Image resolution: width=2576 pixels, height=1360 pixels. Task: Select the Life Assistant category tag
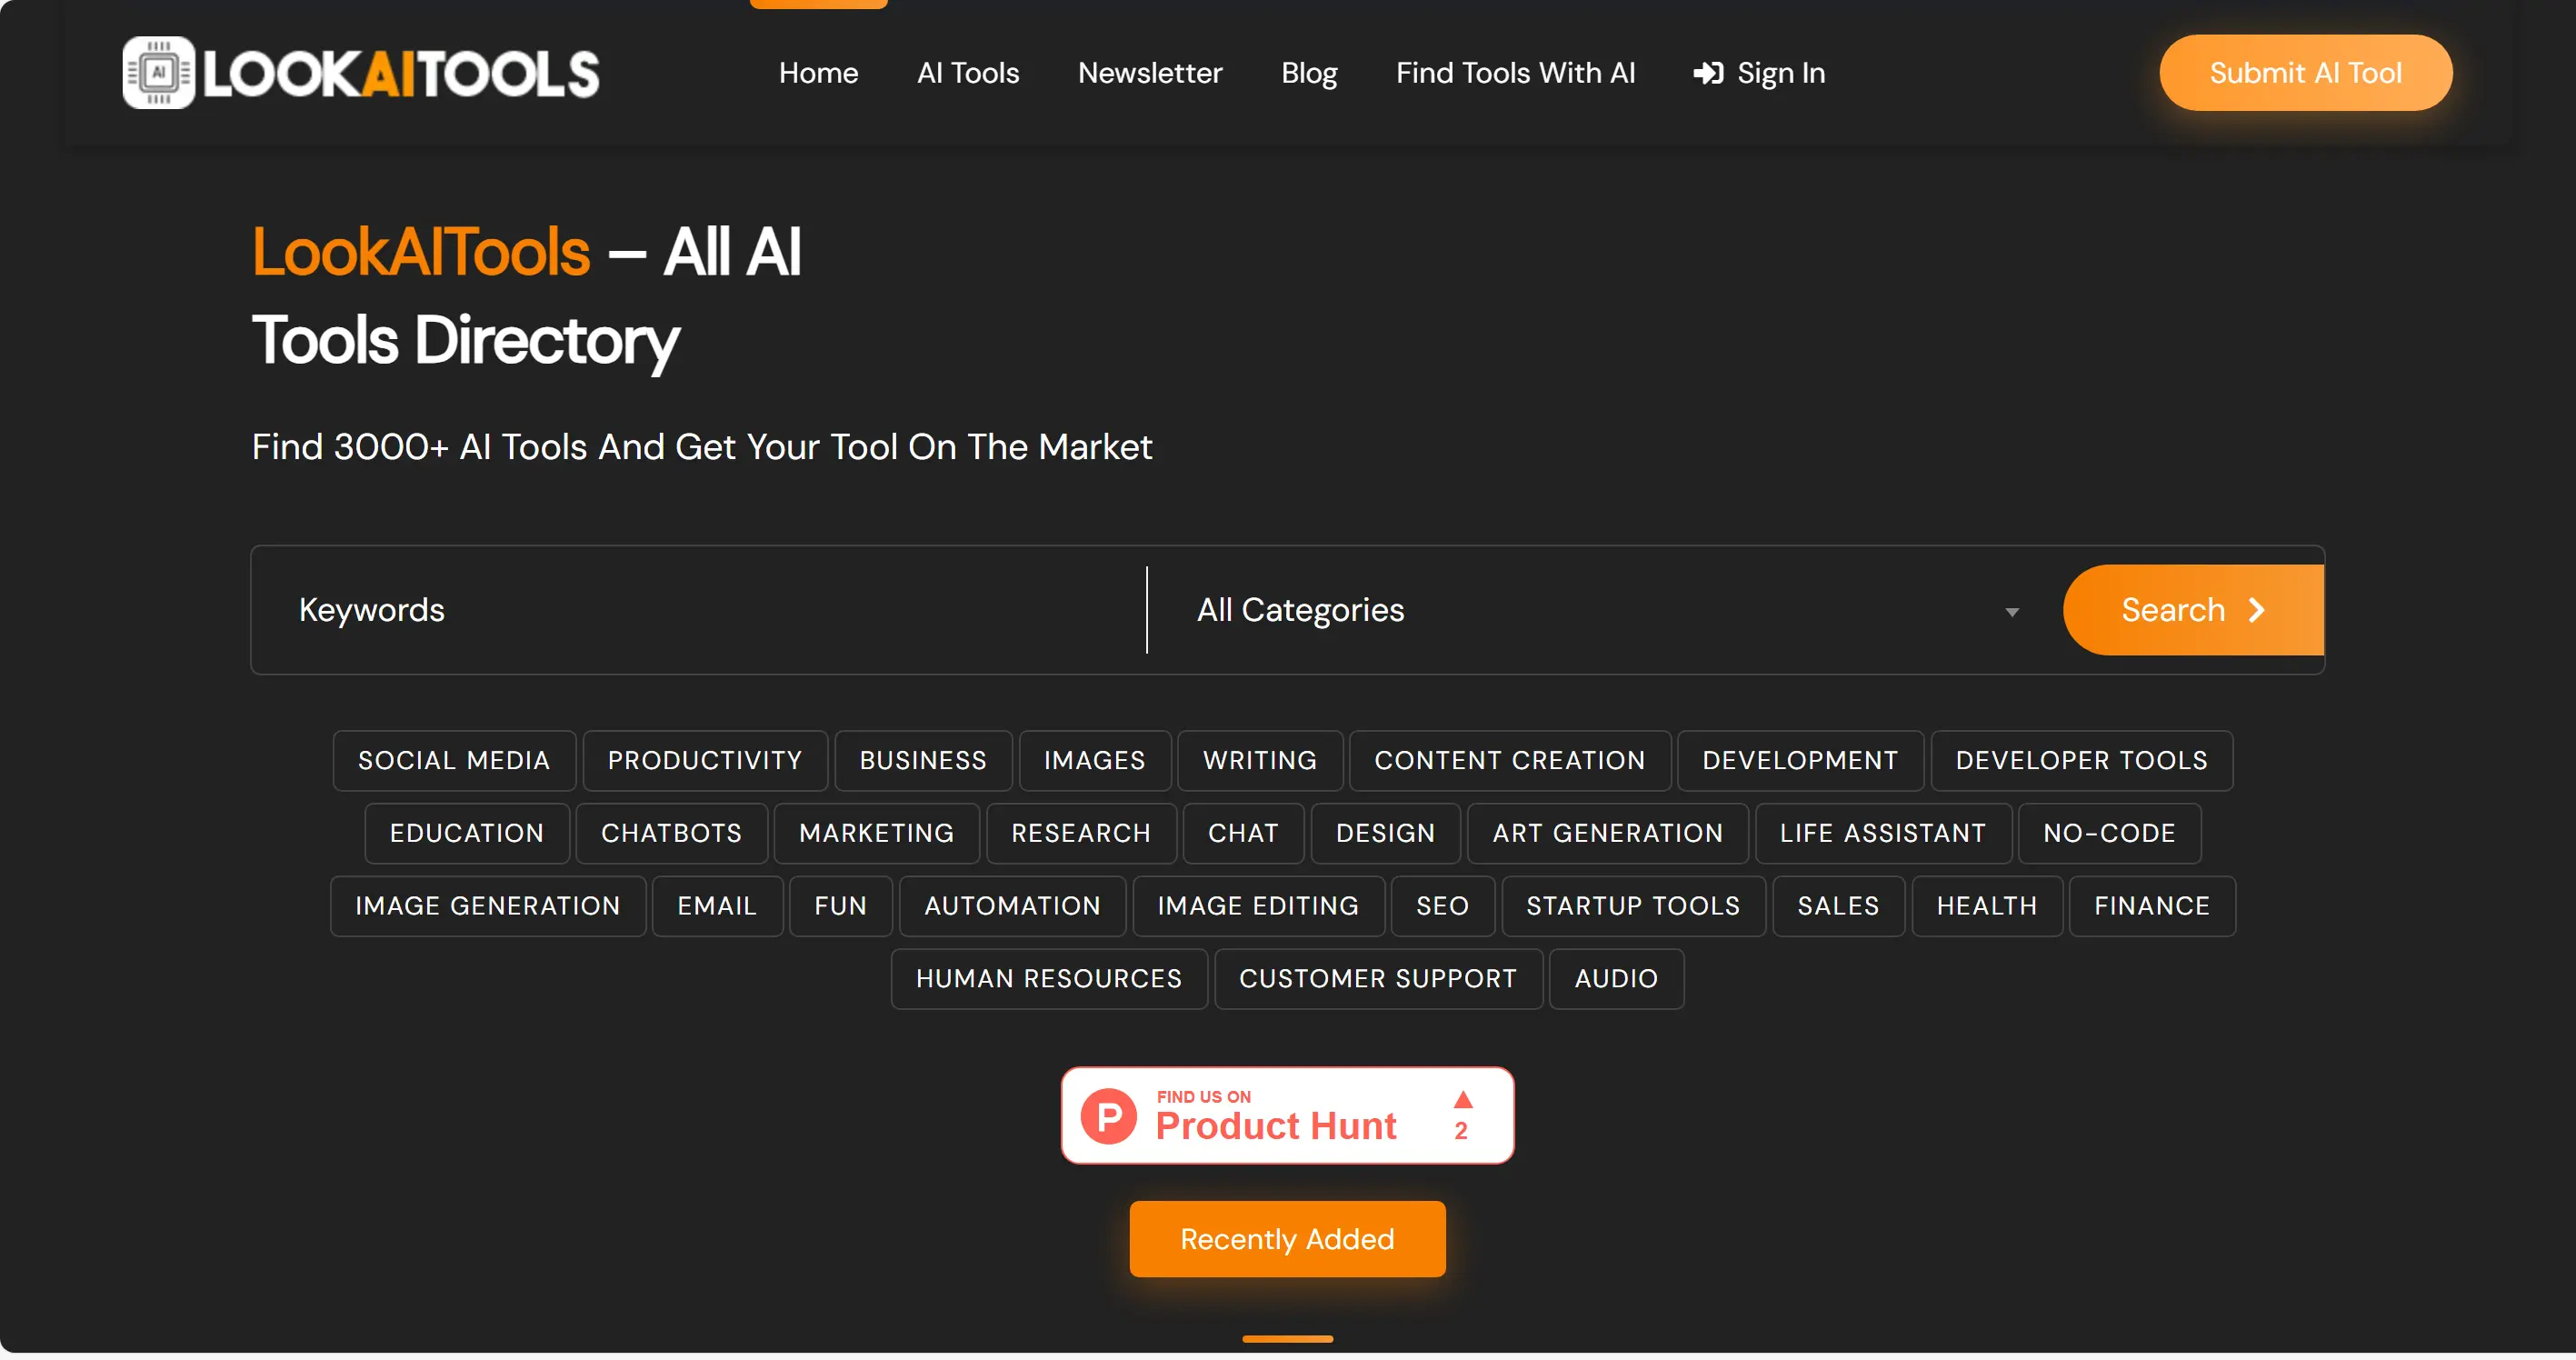pos(1883,834)
